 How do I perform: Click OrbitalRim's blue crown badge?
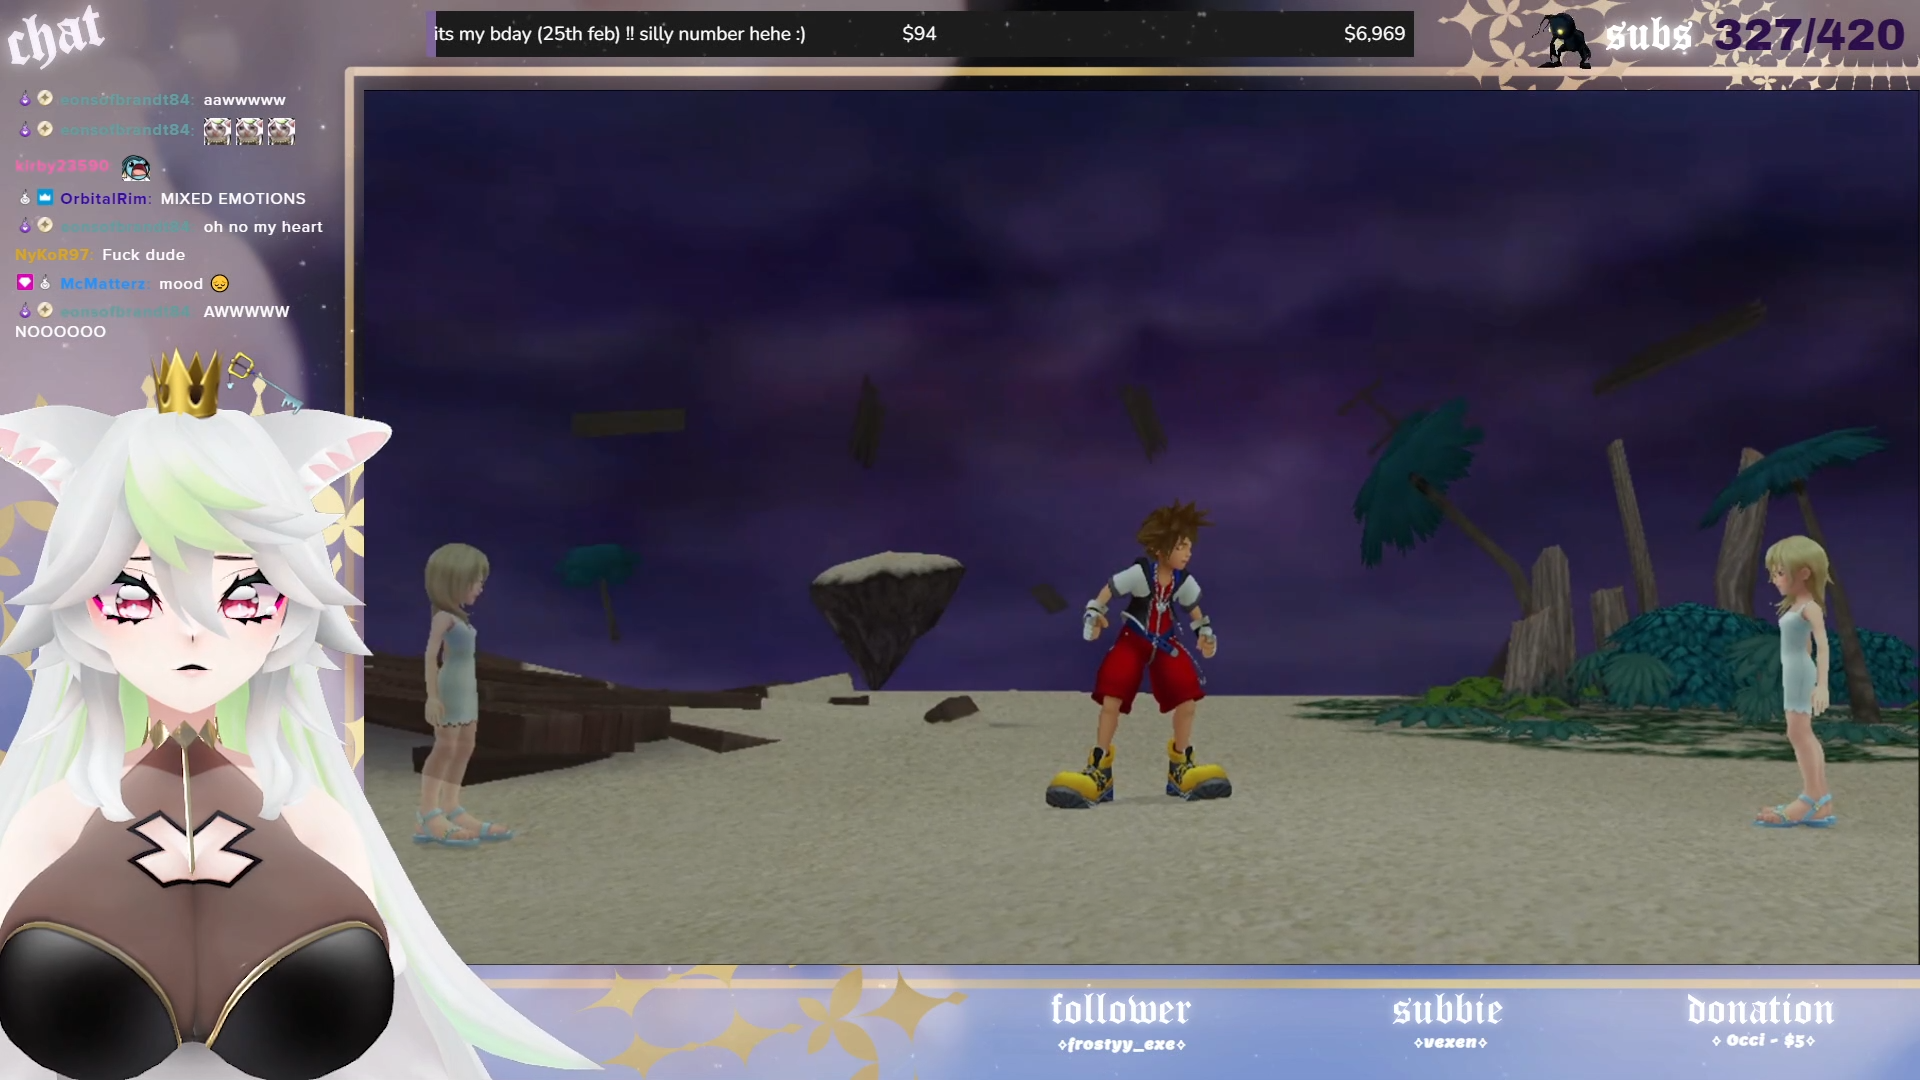click(45, 198)
